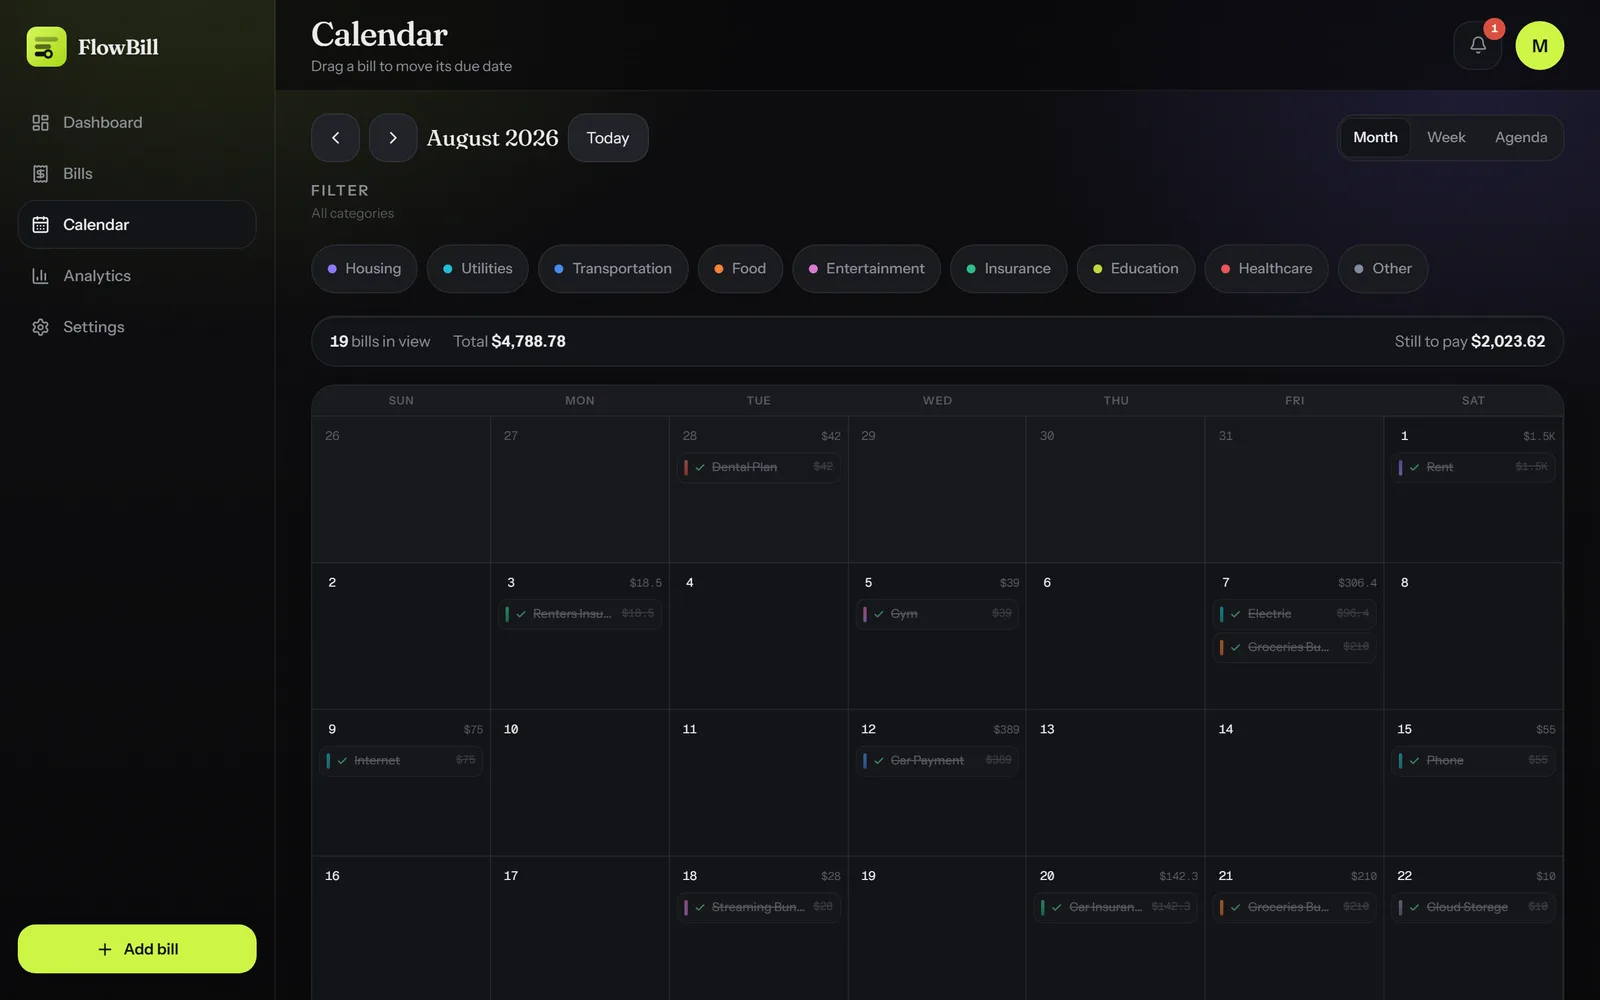This screenshot has width=1600, height=1000.
Task: Open the notifications bell
Action: click(x=1477, y=46)
